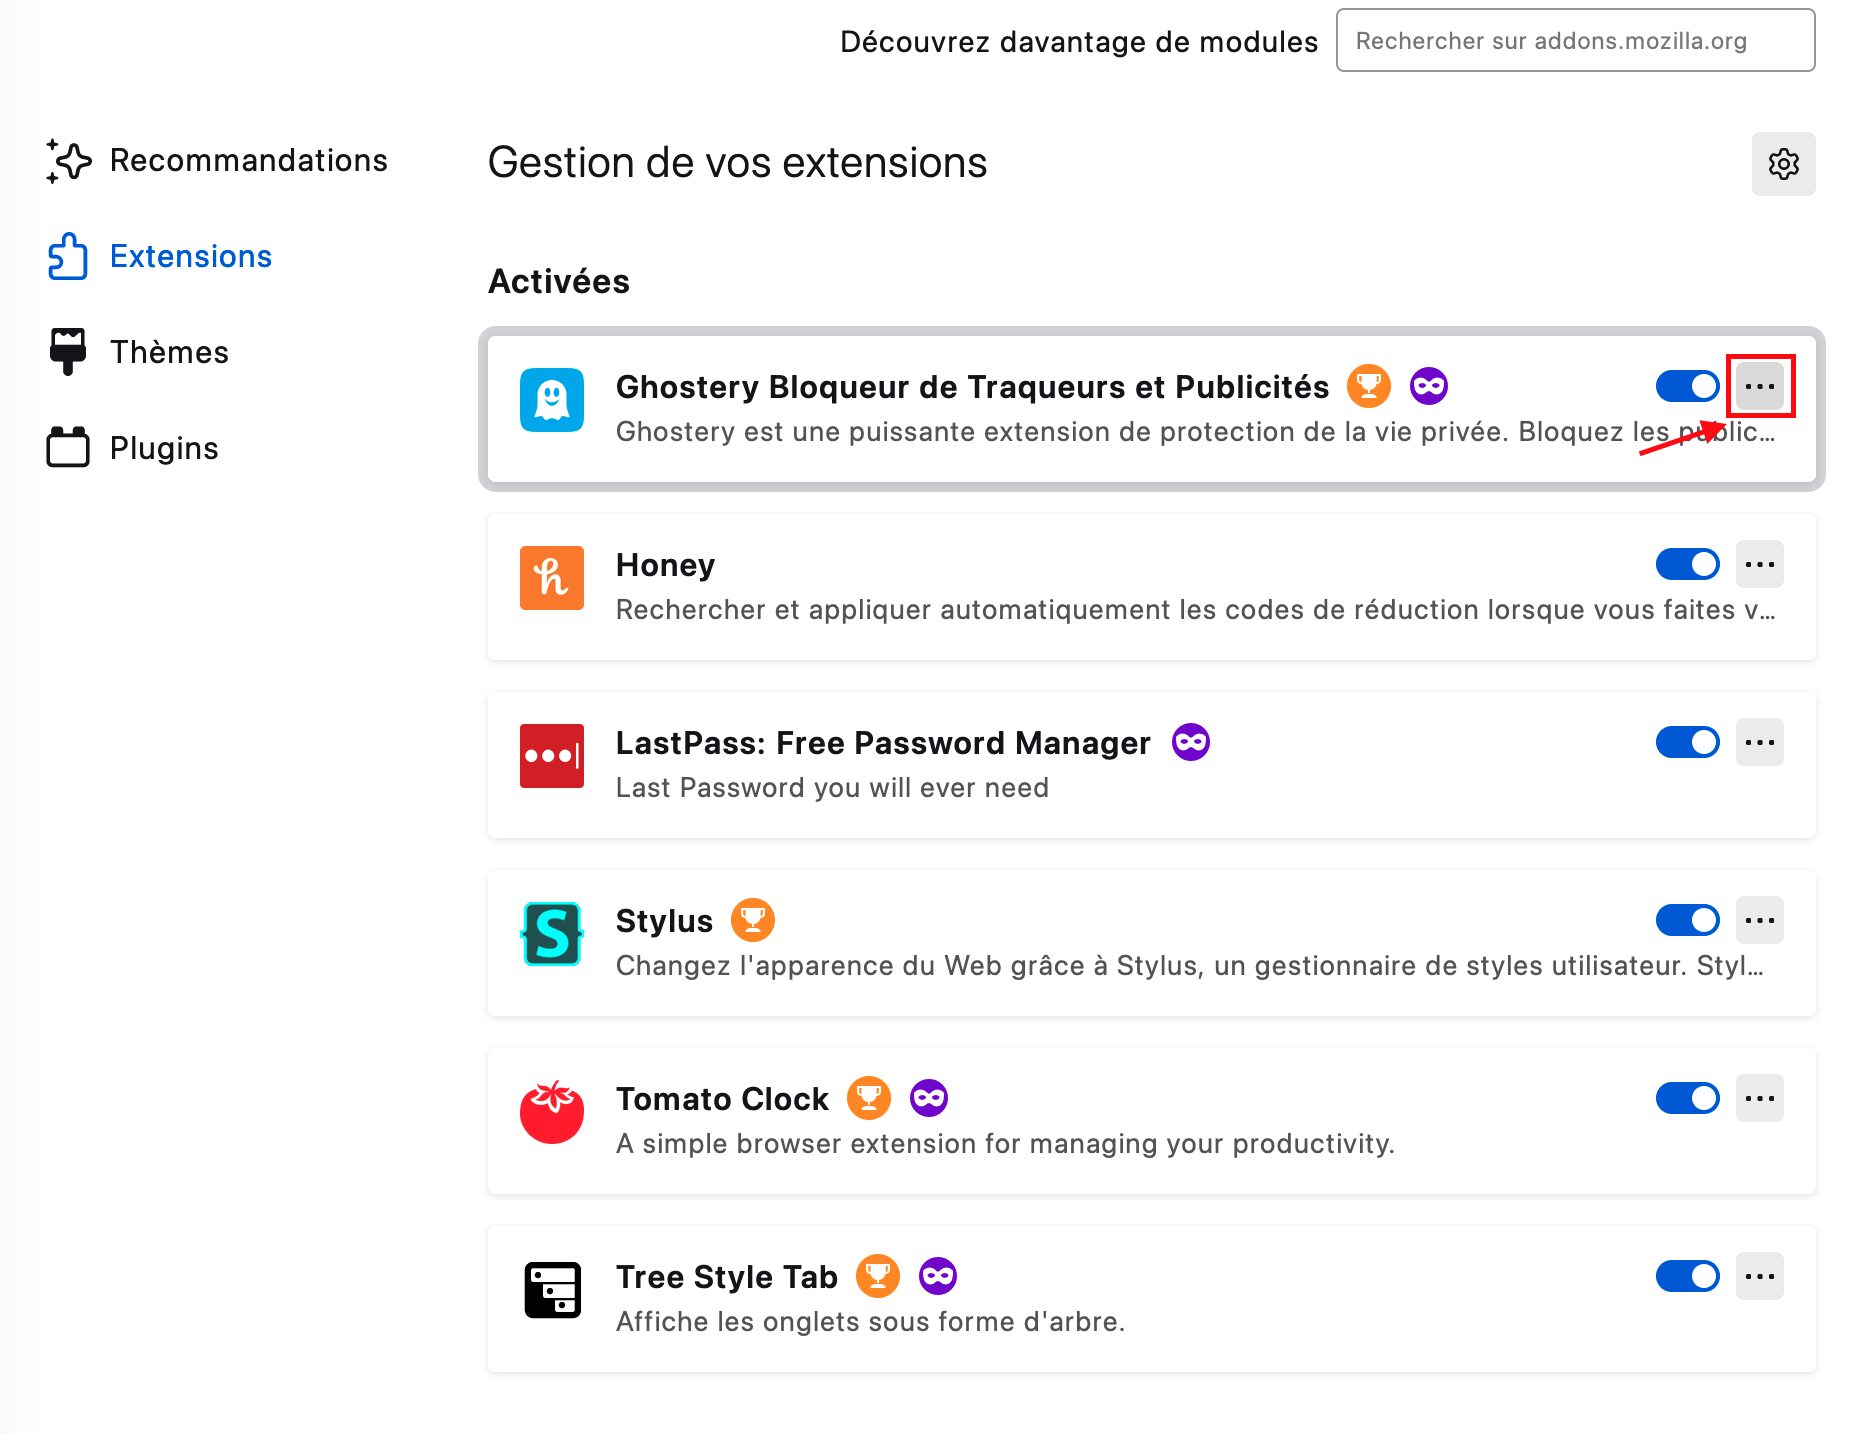Open the Stylus extension details
This screenshot has height=1434, width=1850.
(664, 921)
